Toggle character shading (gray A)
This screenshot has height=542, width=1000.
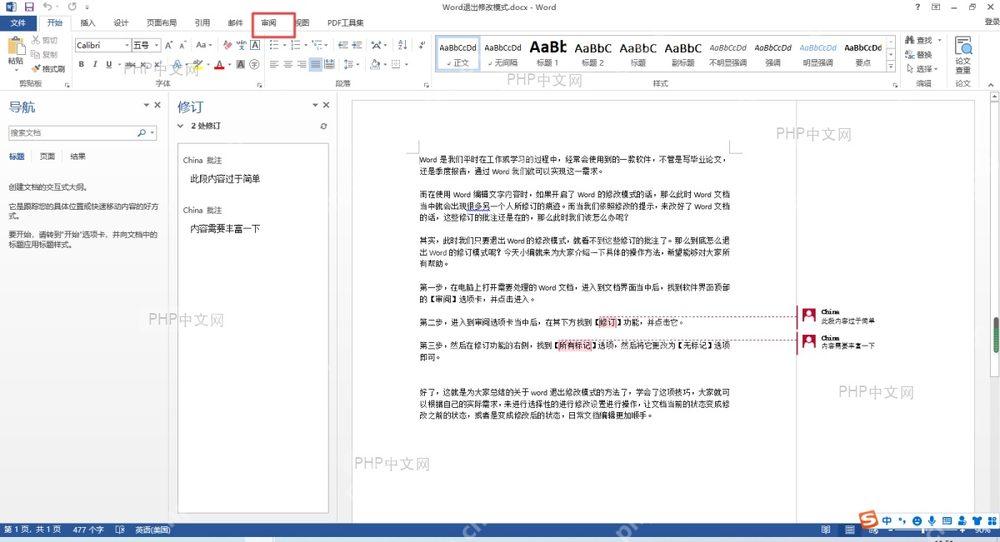point(240,64)
